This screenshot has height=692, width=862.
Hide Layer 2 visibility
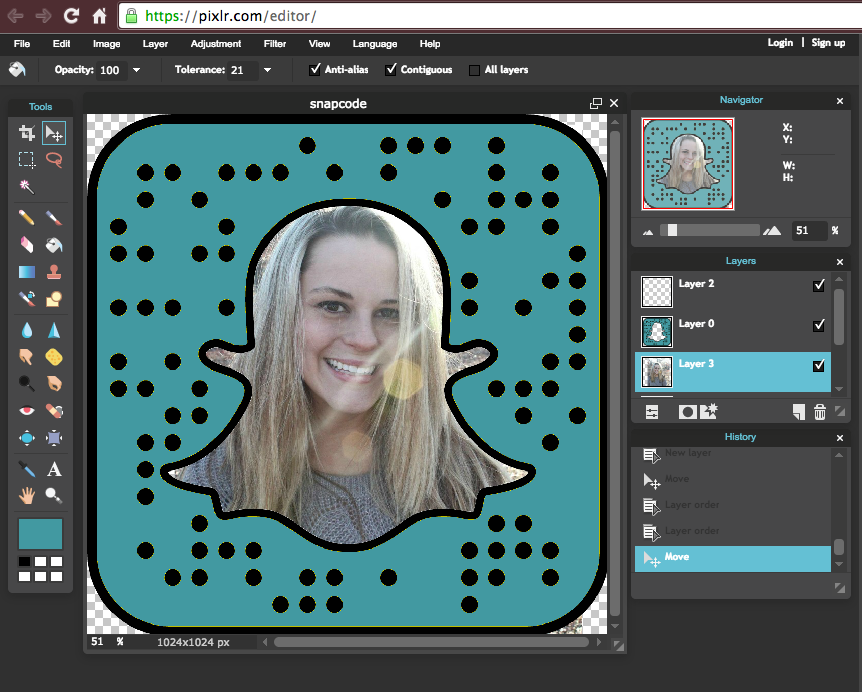tap(819, 285)
